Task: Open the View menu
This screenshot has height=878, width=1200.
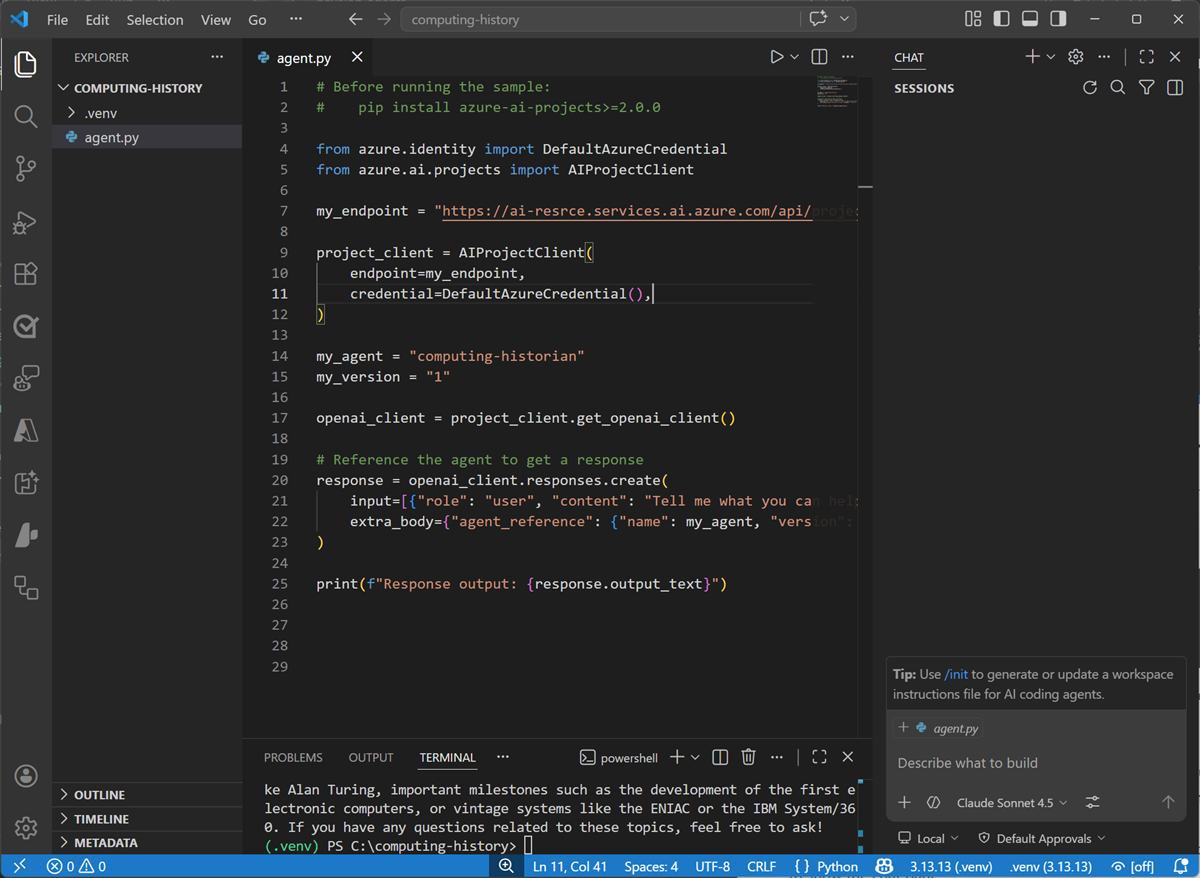Action: coord(215,19)
